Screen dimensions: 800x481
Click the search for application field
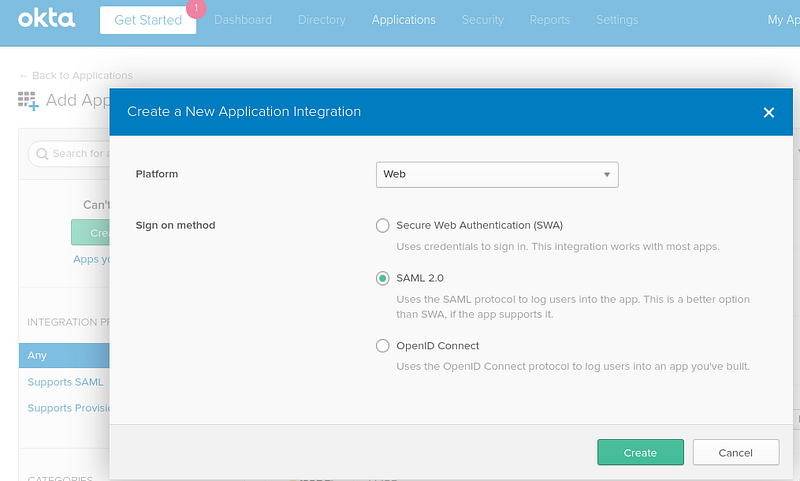click(69, 154)
